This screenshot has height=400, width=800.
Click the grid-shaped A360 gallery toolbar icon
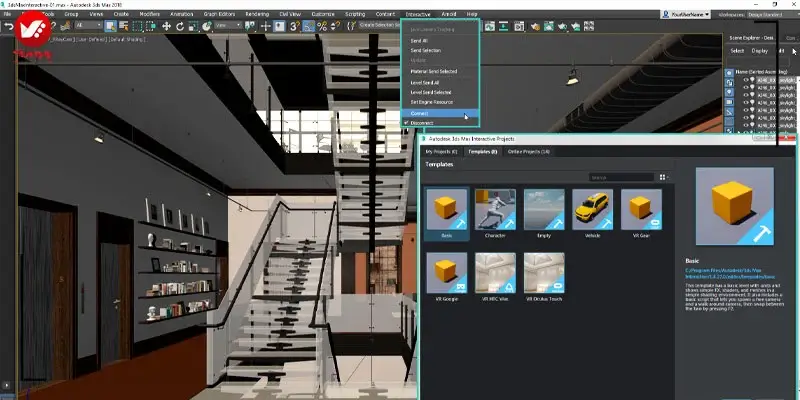pos(589,26)
